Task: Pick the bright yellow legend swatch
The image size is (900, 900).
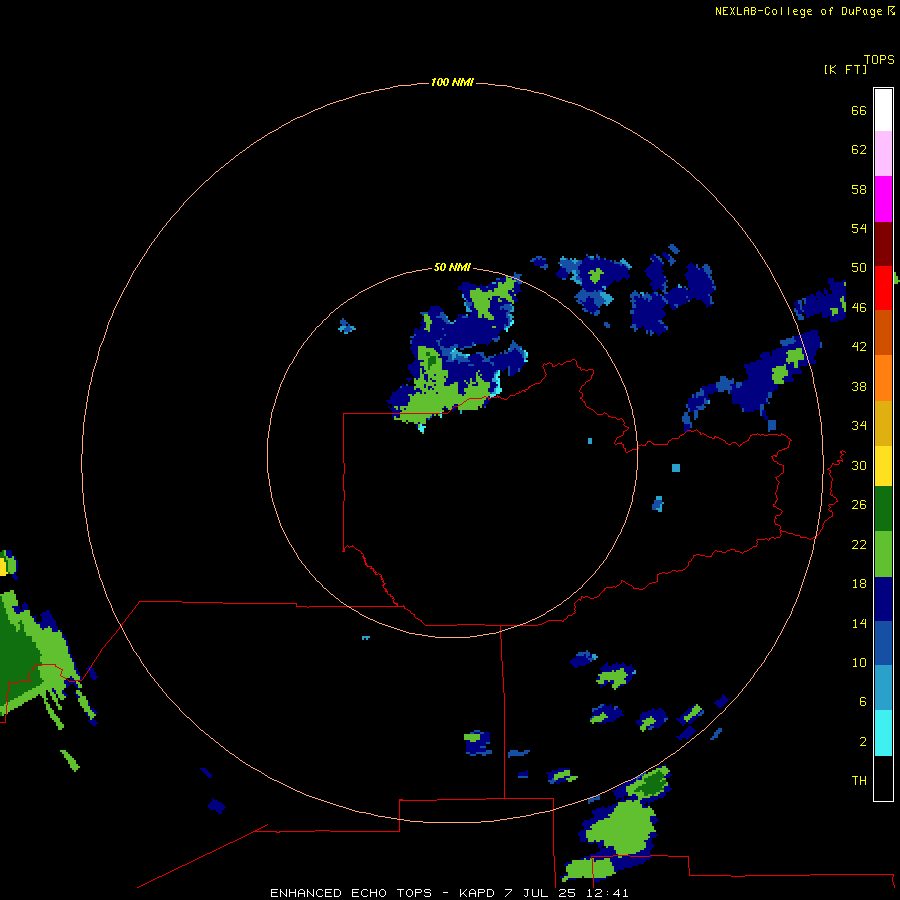Action: [883, 466]
